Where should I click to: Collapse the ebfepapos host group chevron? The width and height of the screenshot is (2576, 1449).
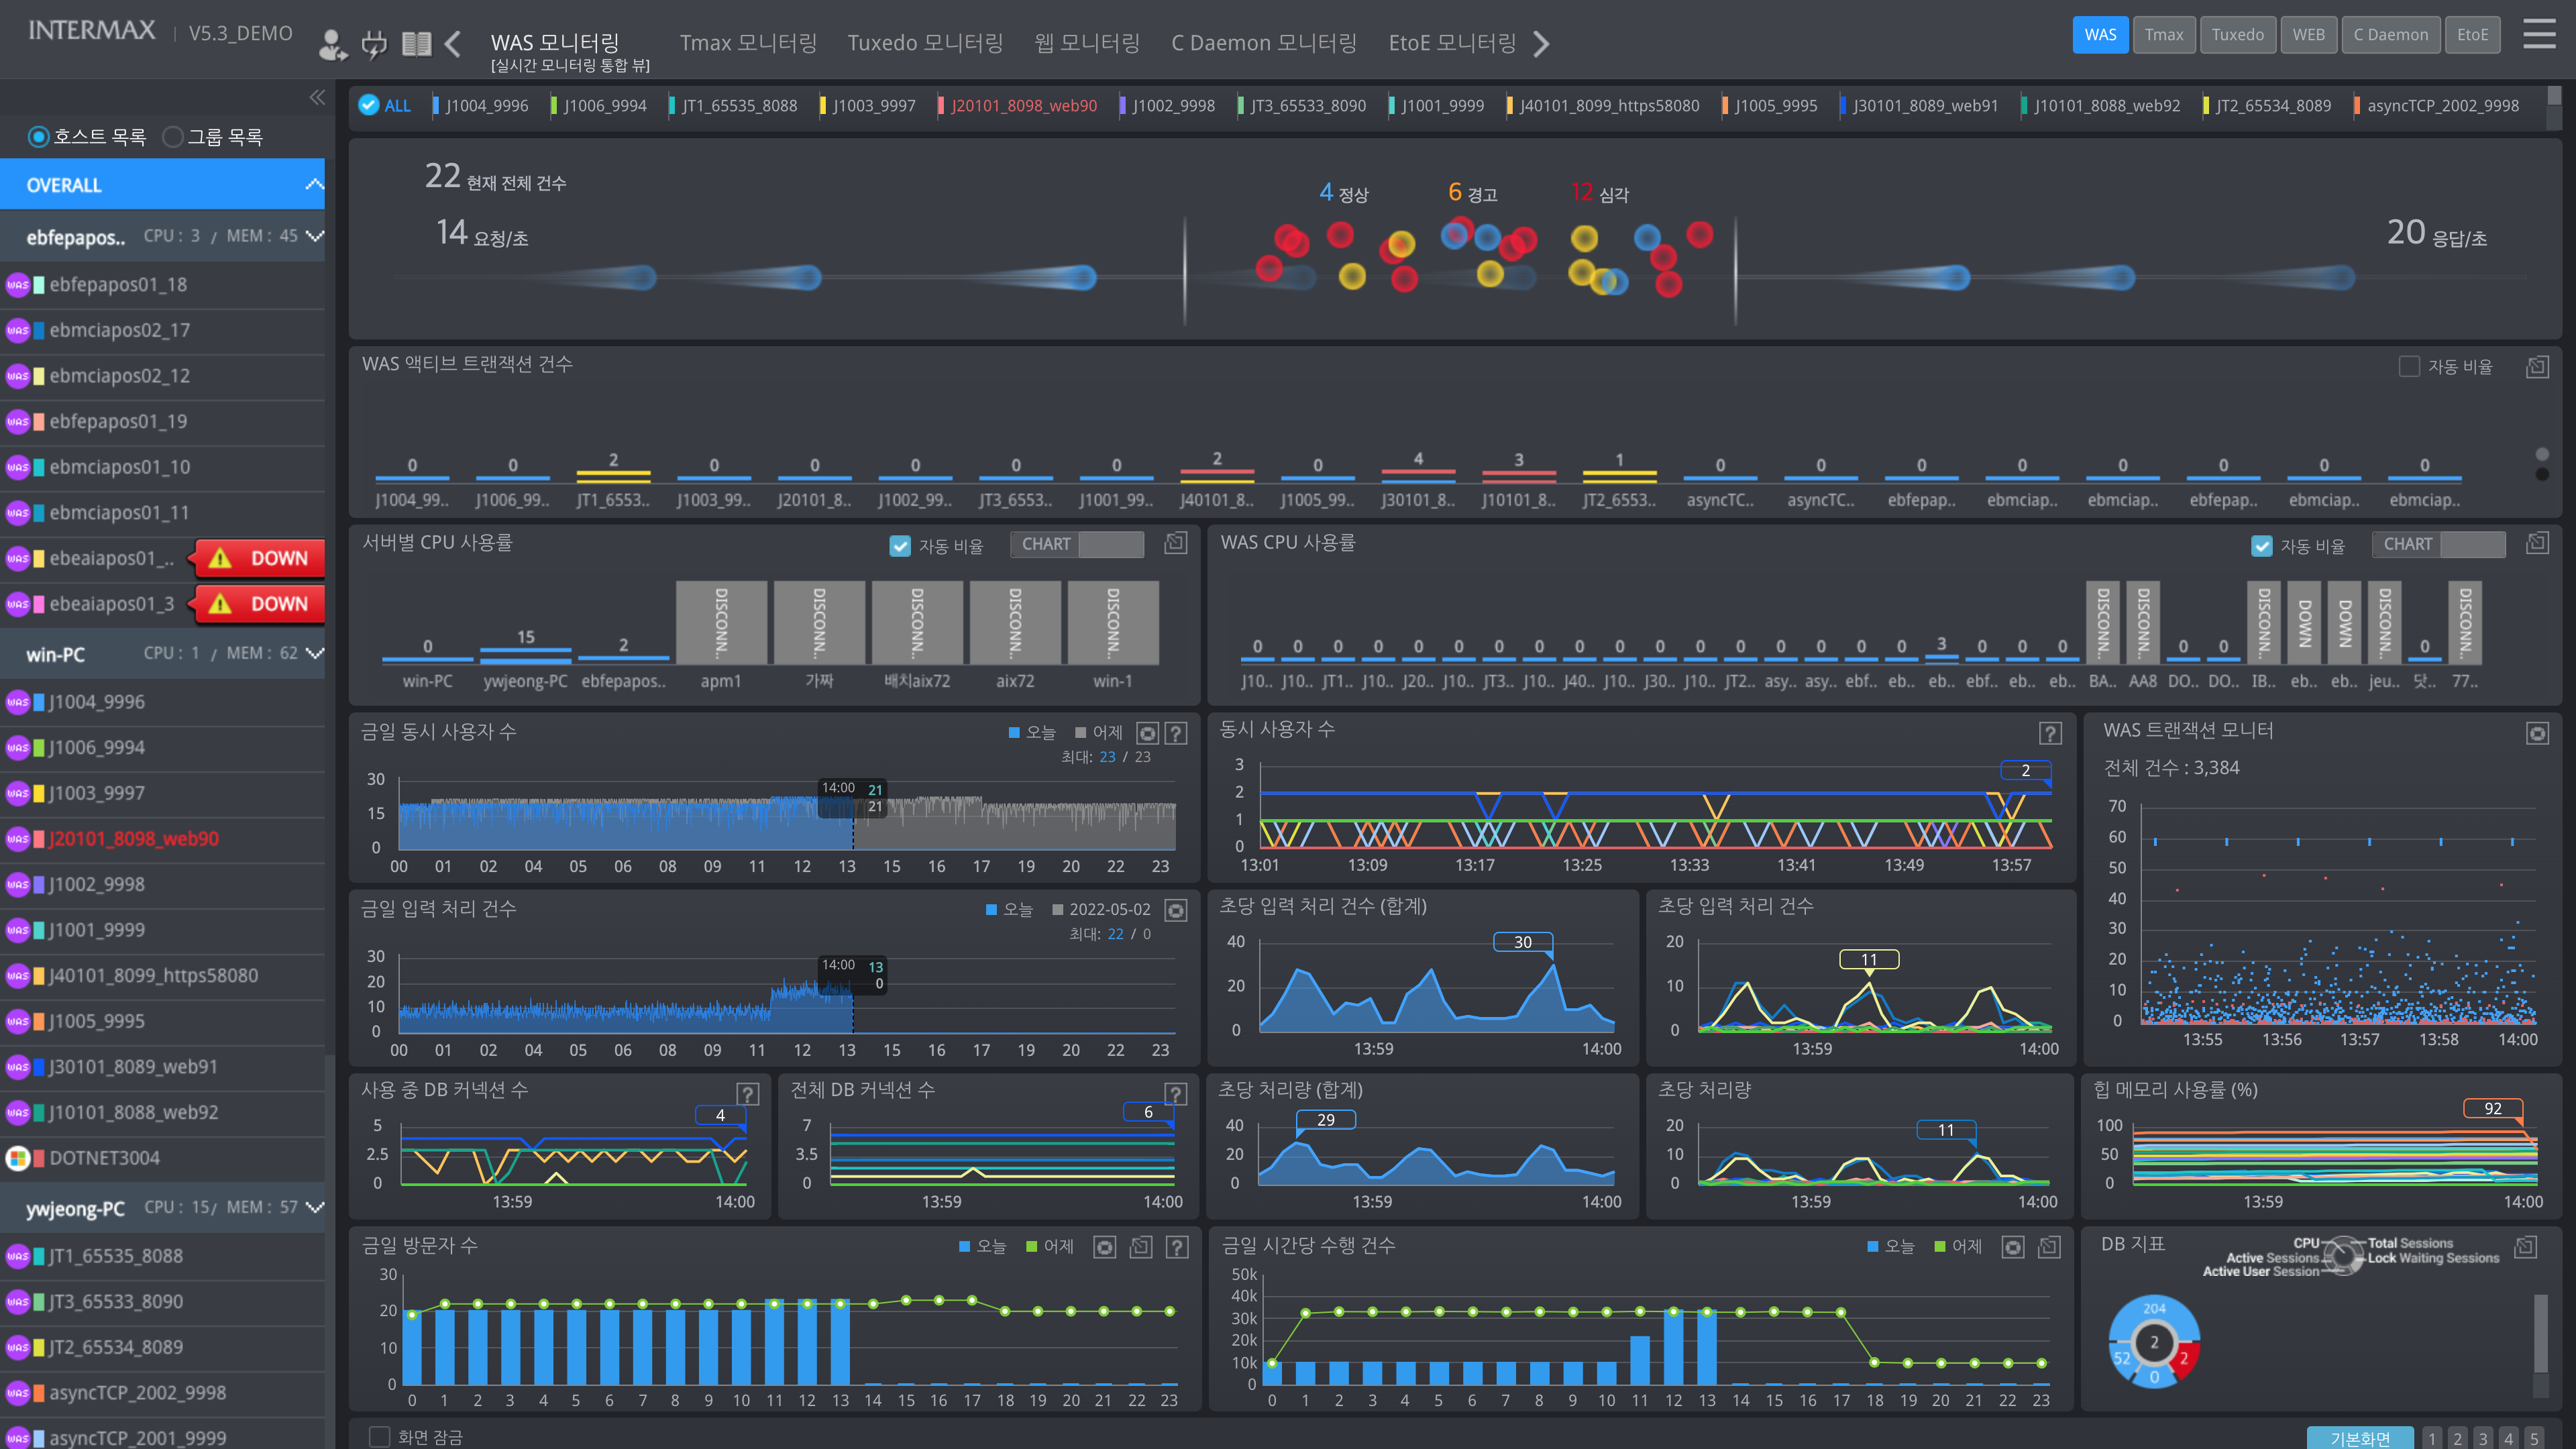(x=315, y=236)
